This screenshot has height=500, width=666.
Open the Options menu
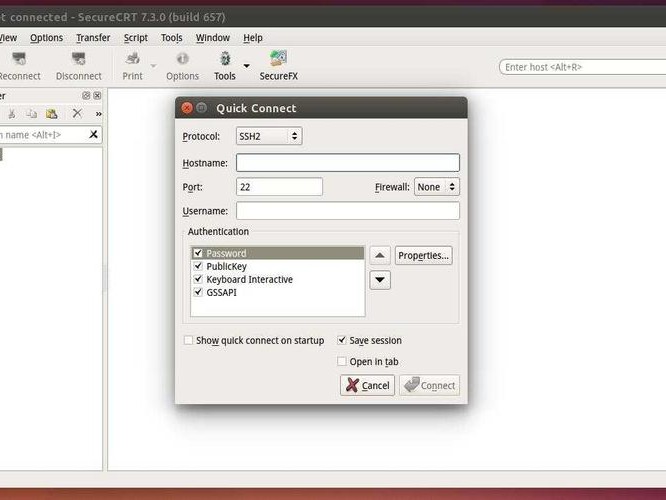46,38
